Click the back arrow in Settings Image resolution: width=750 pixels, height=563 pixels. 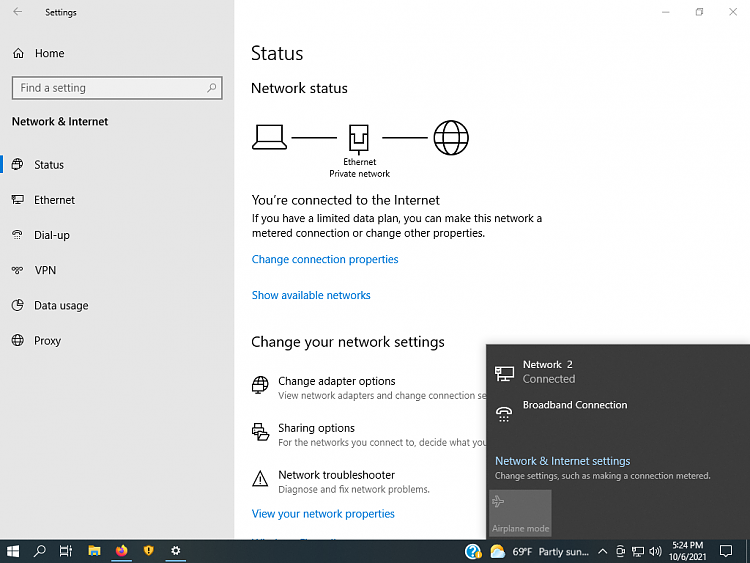pyautogui.click(x=17, y=13)
